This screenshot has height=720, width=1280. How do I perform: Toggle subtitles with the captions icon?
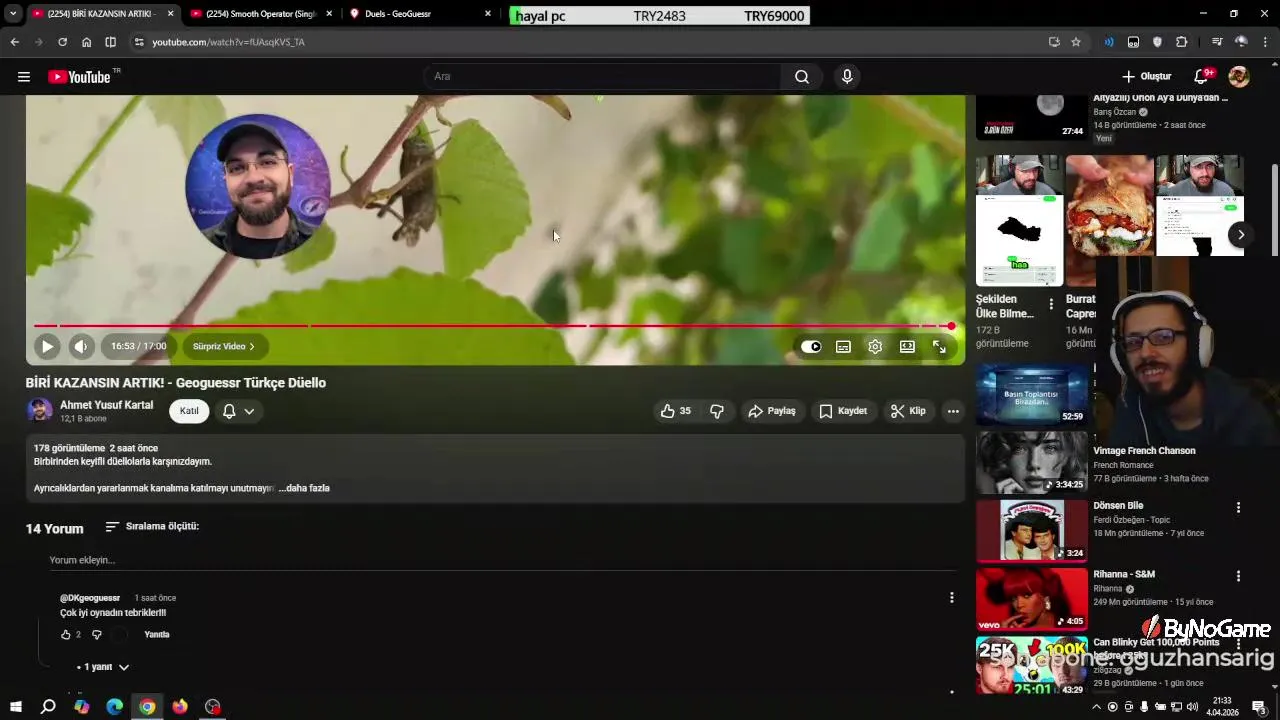point(843,347)
